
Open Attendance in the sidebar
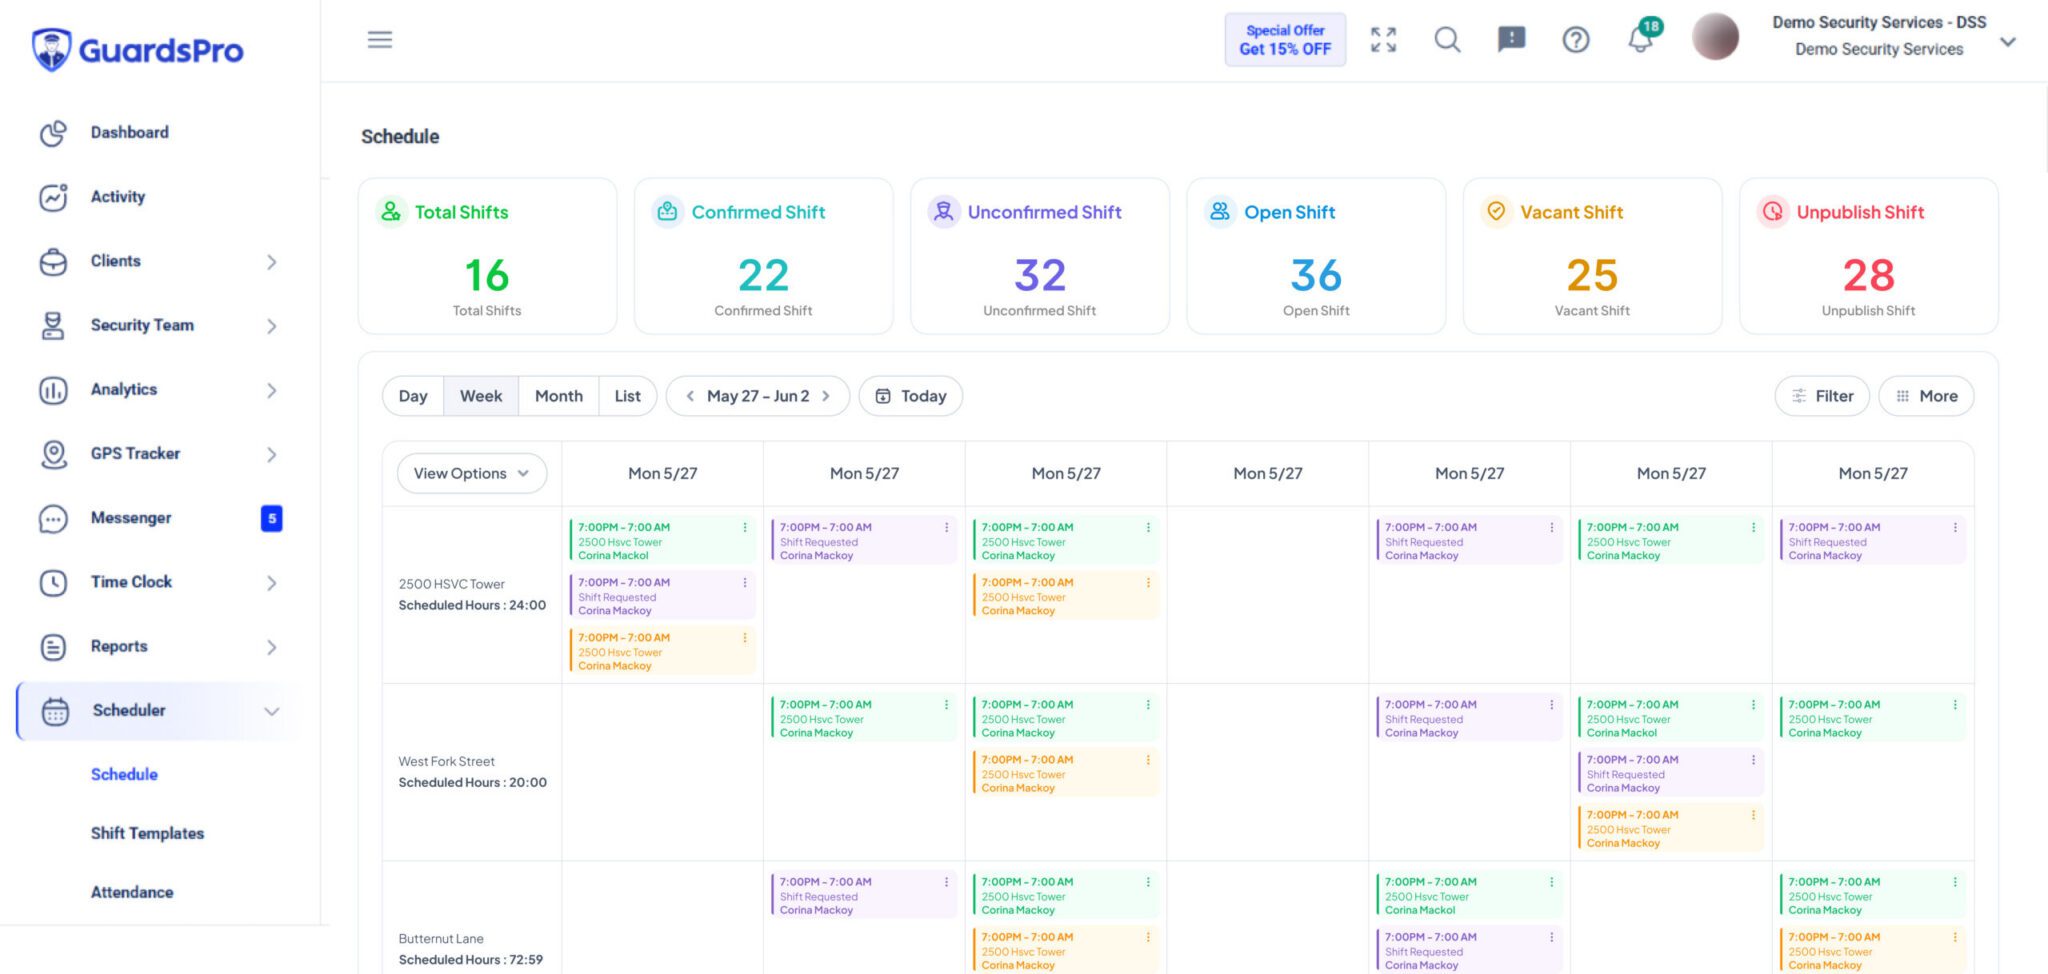(x=132, y=892)
